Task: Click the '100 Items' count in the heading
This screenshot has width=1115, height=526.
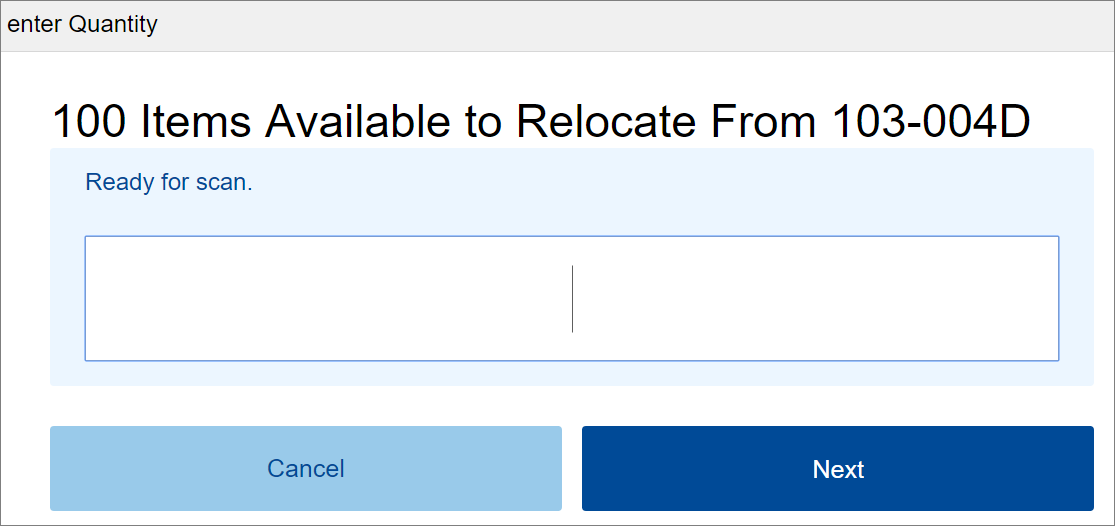Action: (x=152, y=122)
